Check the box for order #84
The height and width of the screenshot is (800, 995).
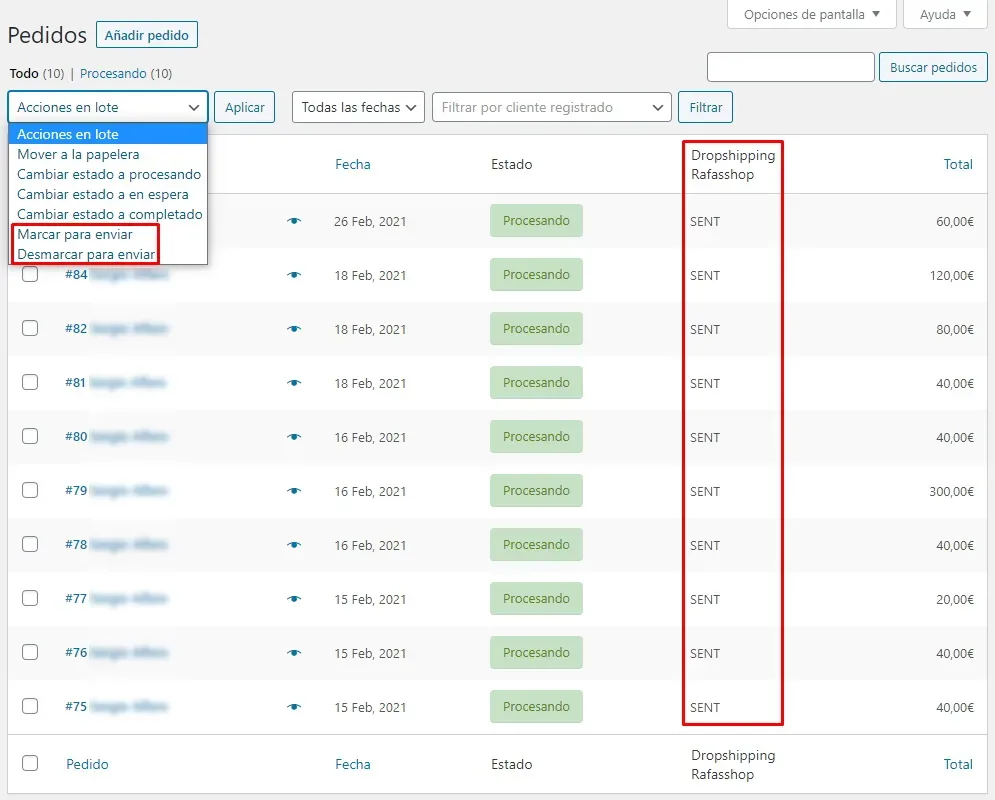point(30,275)
